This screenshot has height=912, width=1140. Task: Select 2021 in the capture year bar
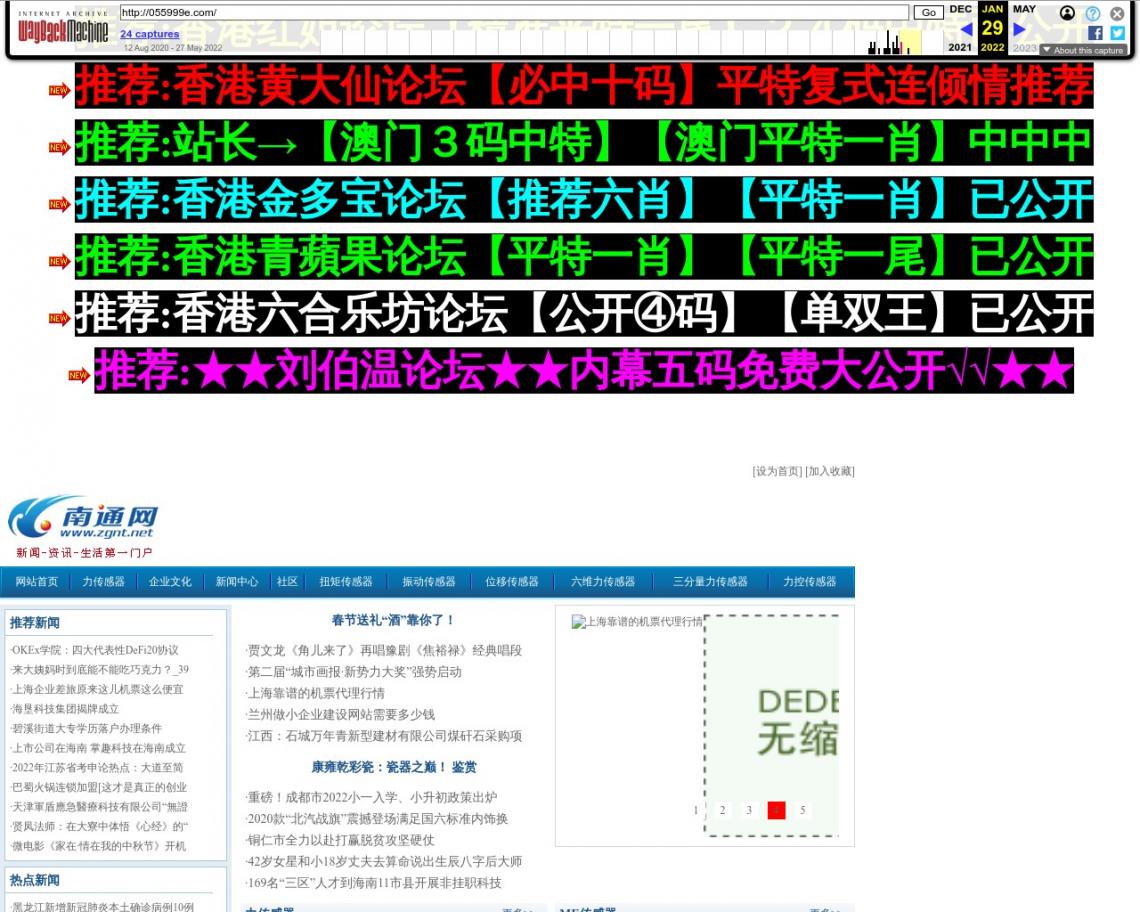coord(960,47)
